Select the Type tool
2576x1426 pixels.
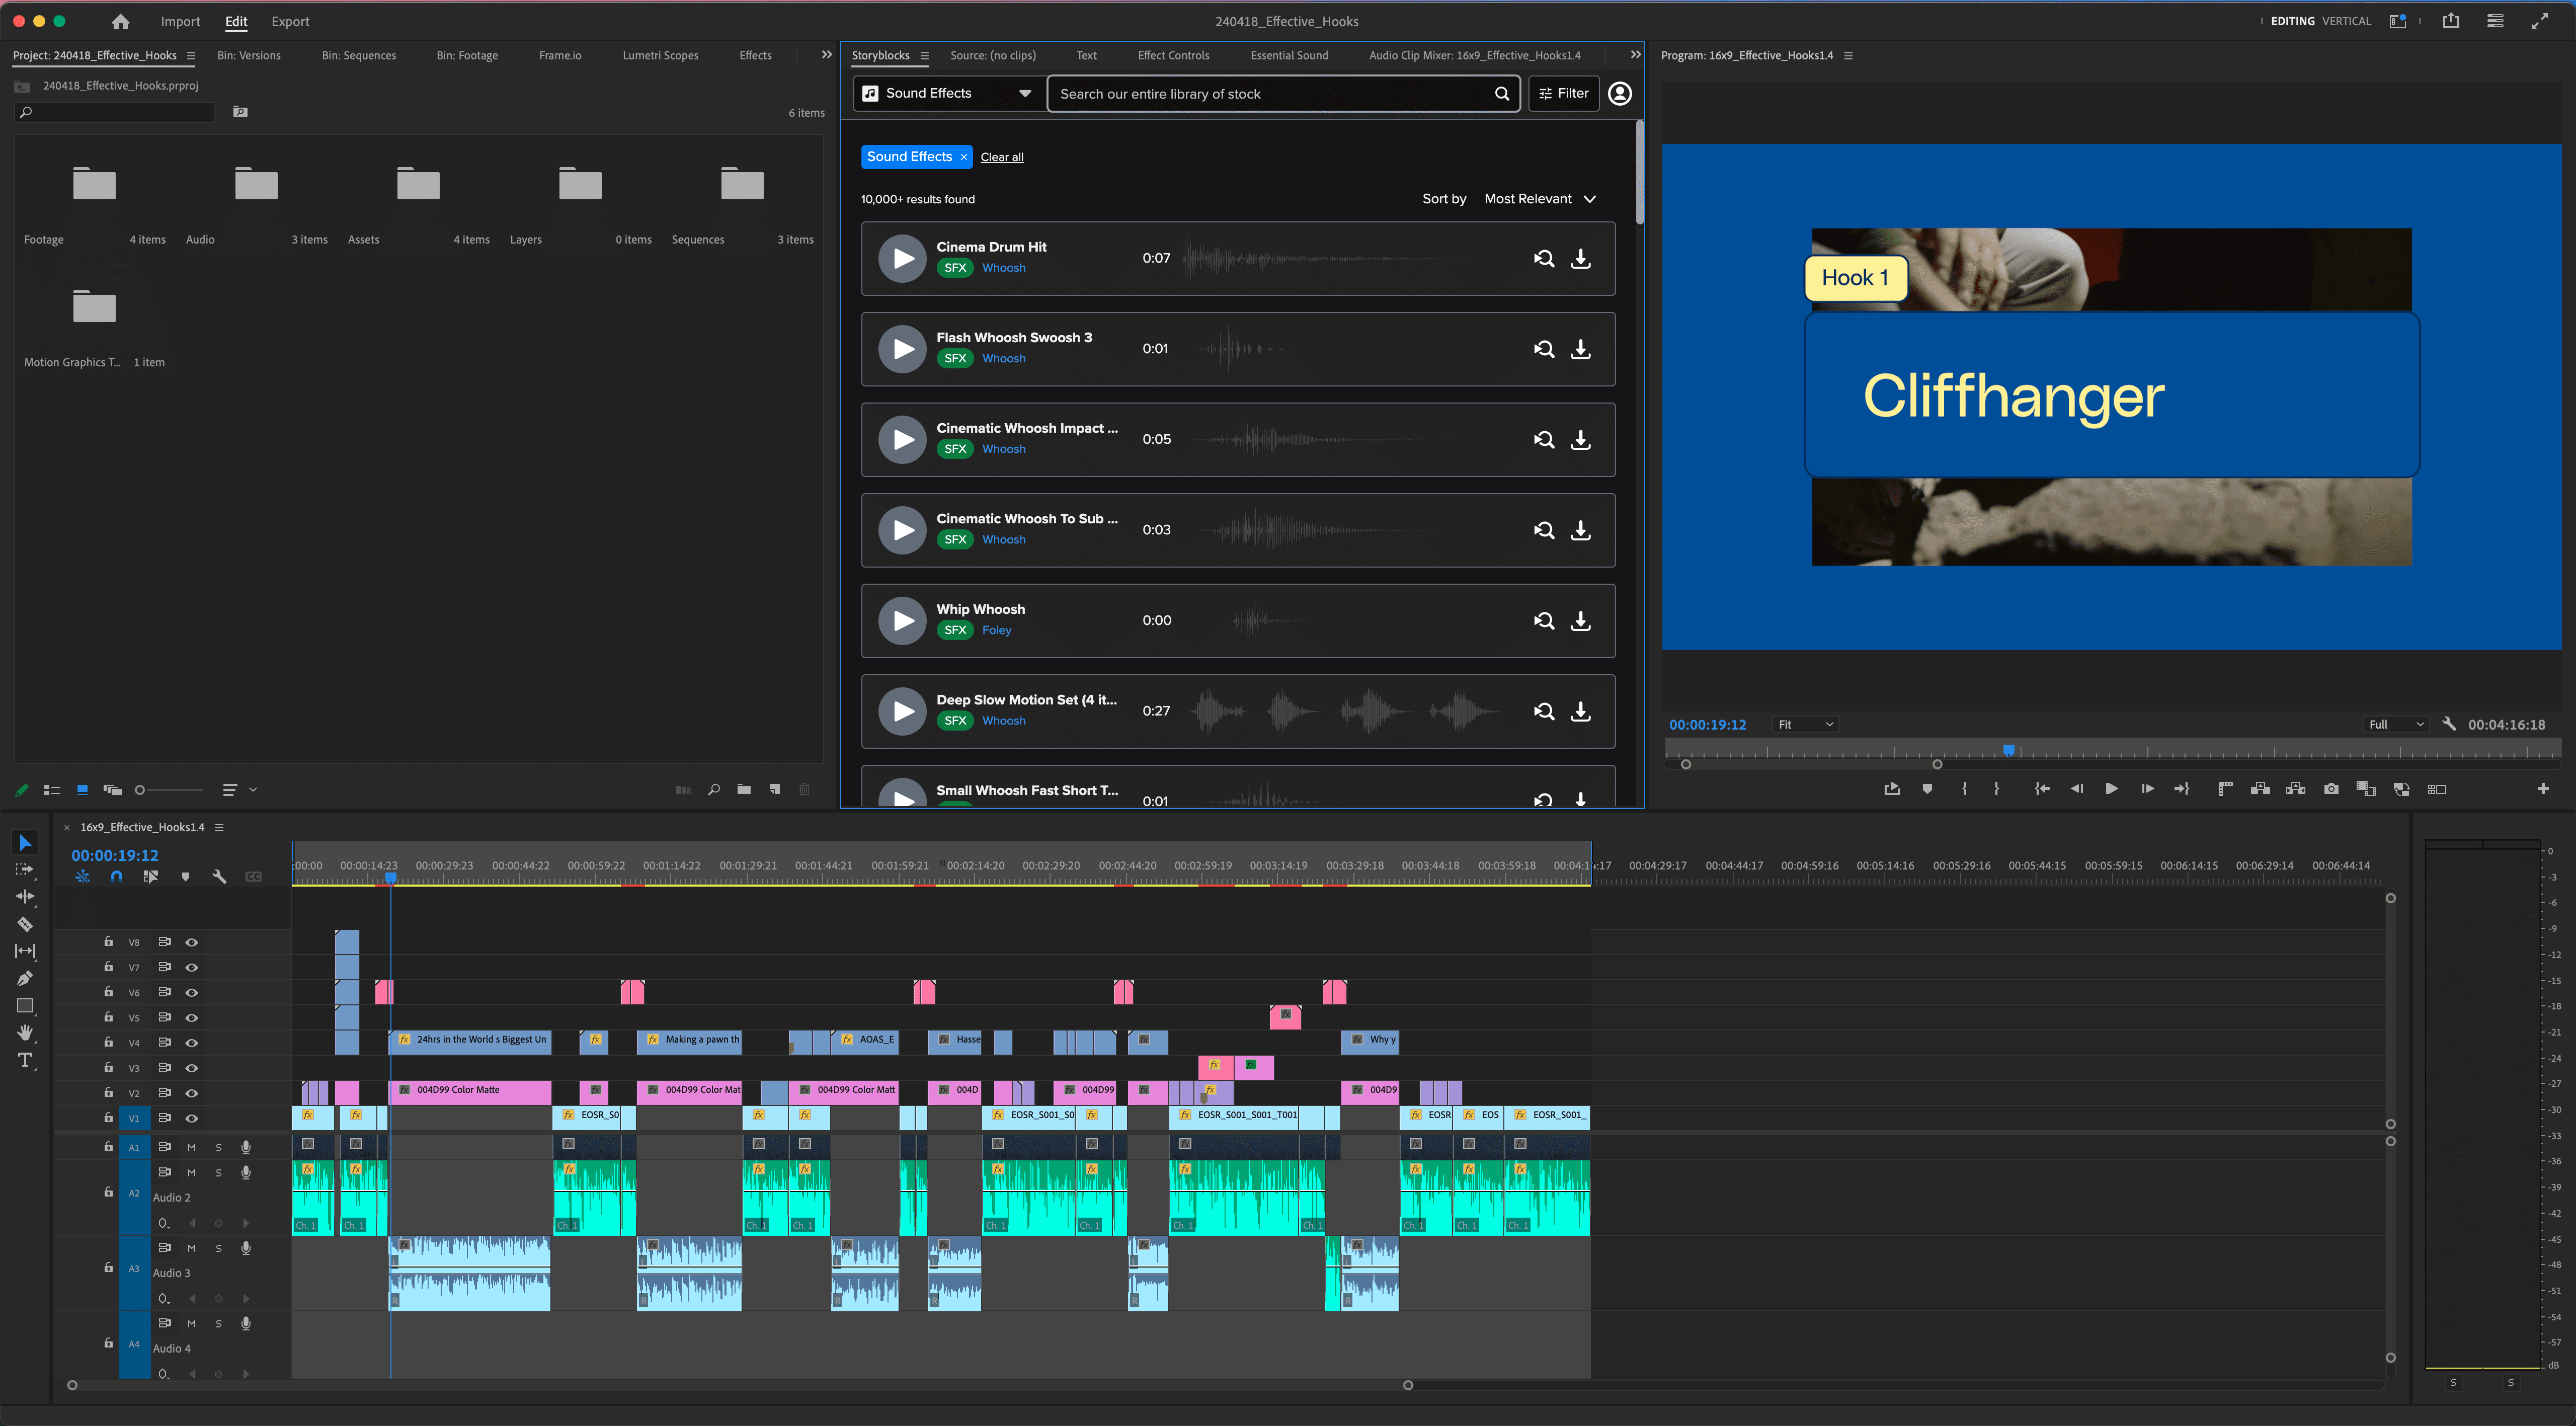[25, 1059]
